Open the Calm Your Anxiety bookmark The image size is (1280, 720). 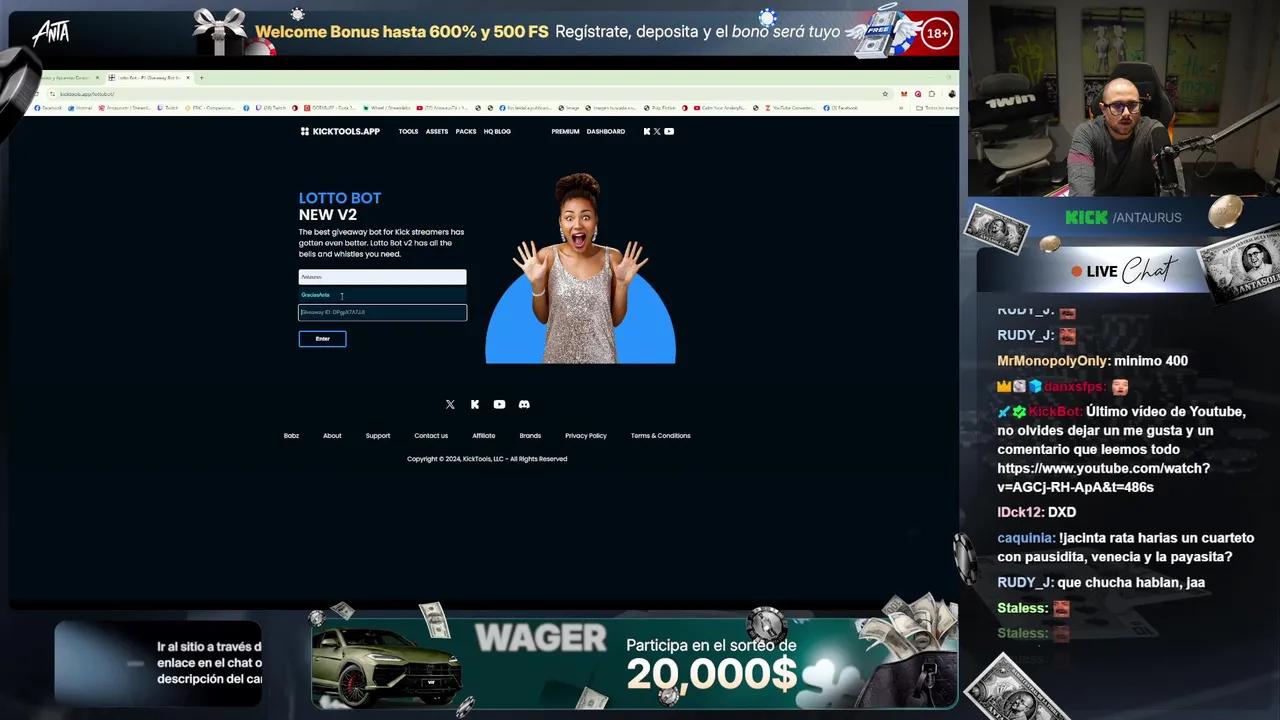(x=720, y=107)
